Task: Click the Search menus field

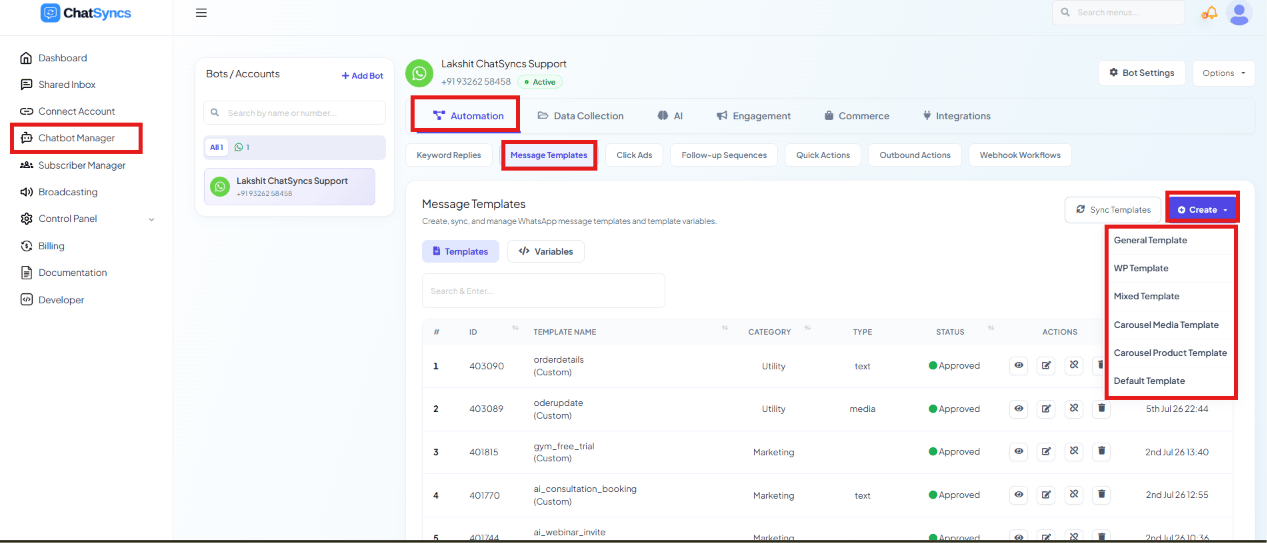Action: pyautogui.click(x=1118, y=13)
